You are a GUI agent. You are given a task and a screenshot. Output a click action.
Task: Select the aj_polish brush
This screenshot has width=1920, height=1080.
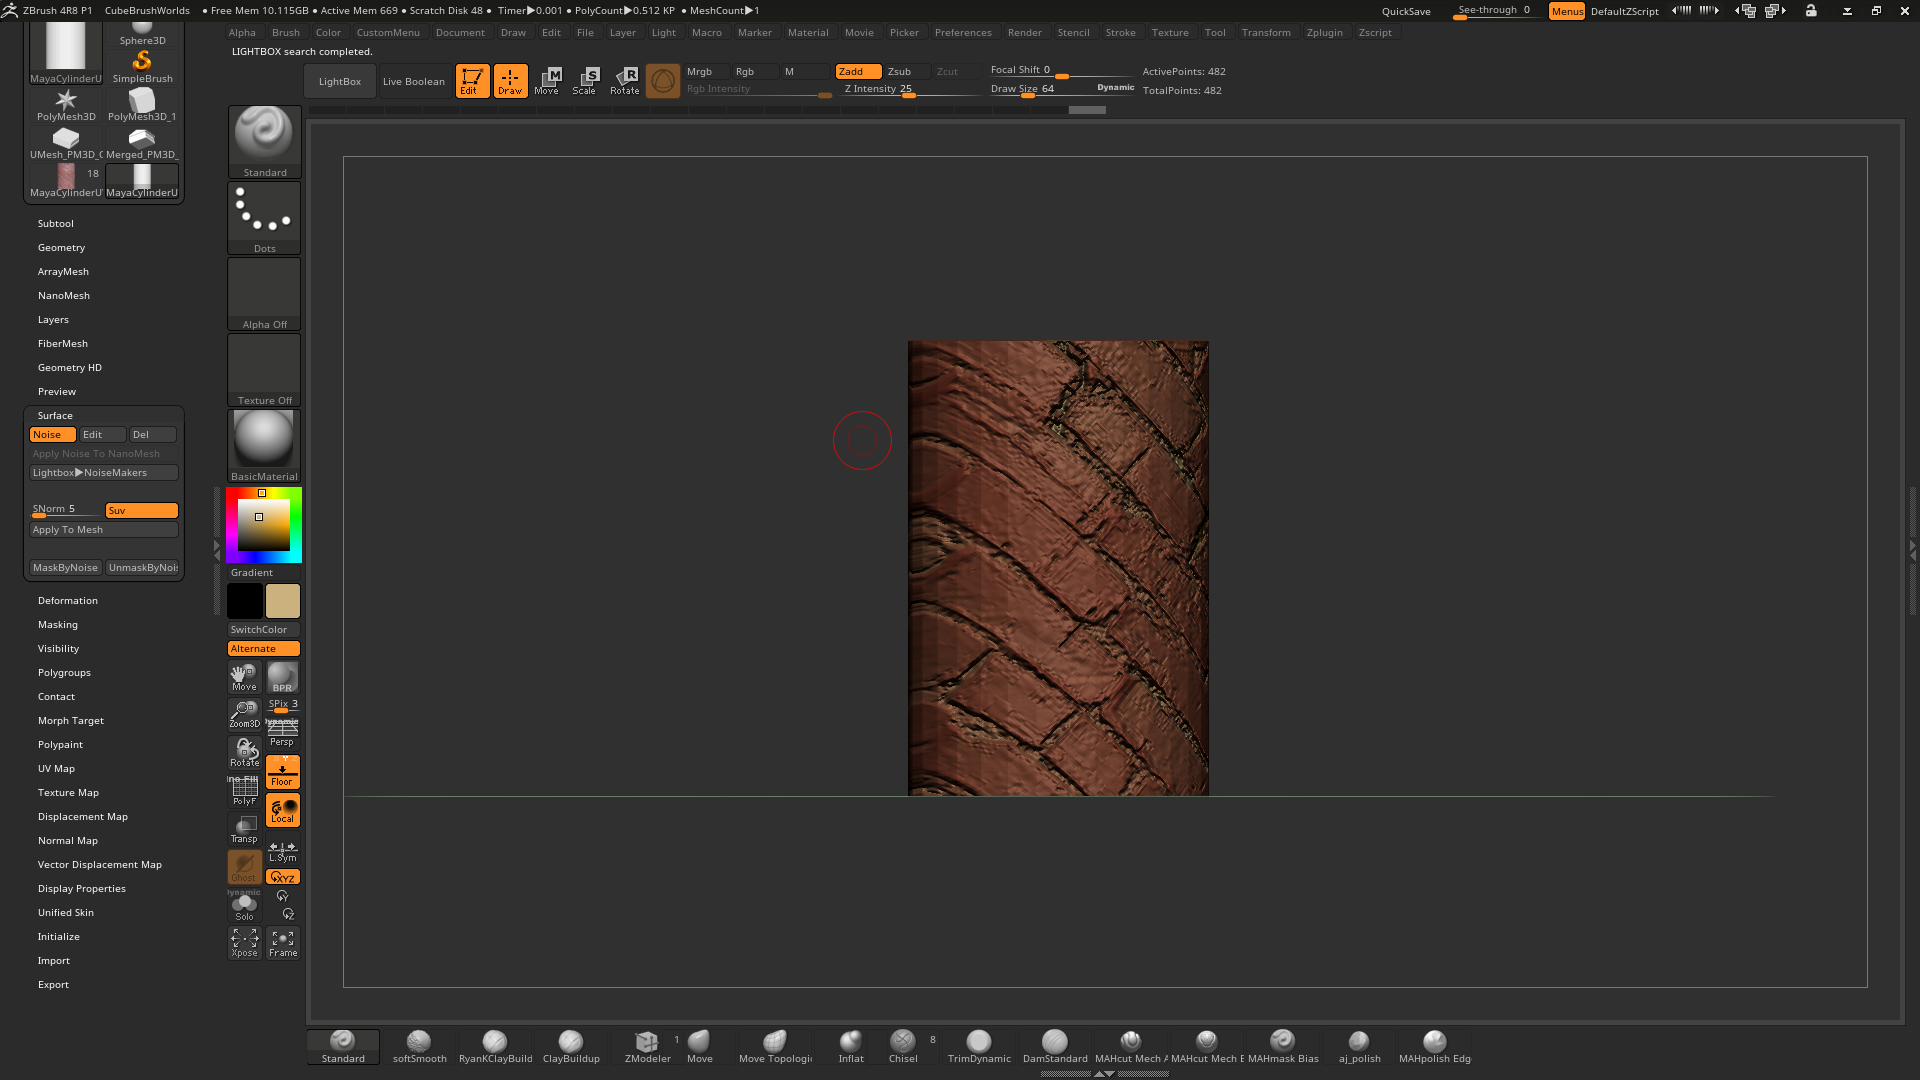(x=1359, y=1047)
